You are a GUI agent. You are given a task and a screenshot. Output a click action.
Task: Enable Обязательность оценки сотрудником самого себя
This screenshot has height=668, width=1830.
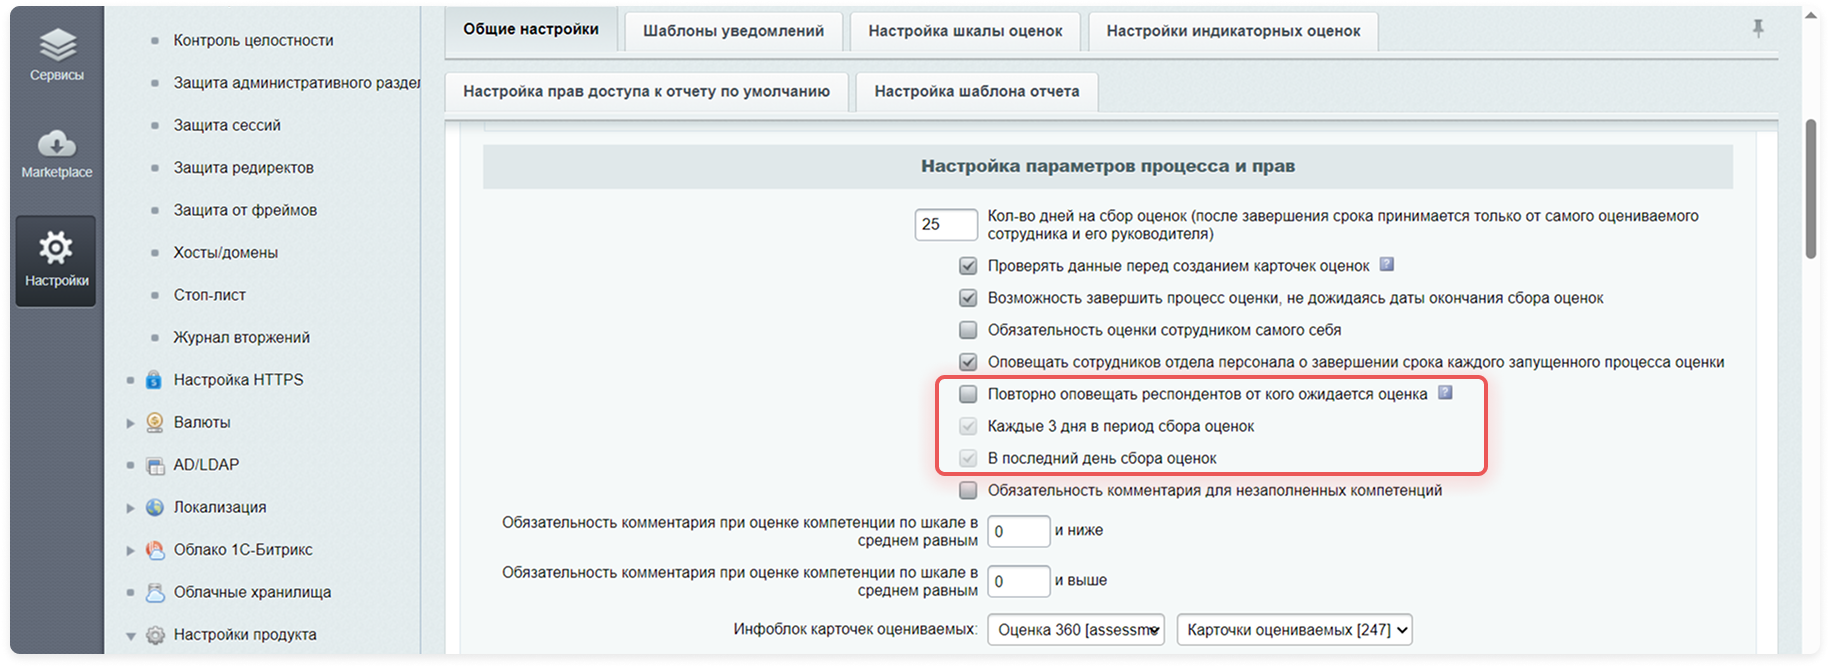968,330
